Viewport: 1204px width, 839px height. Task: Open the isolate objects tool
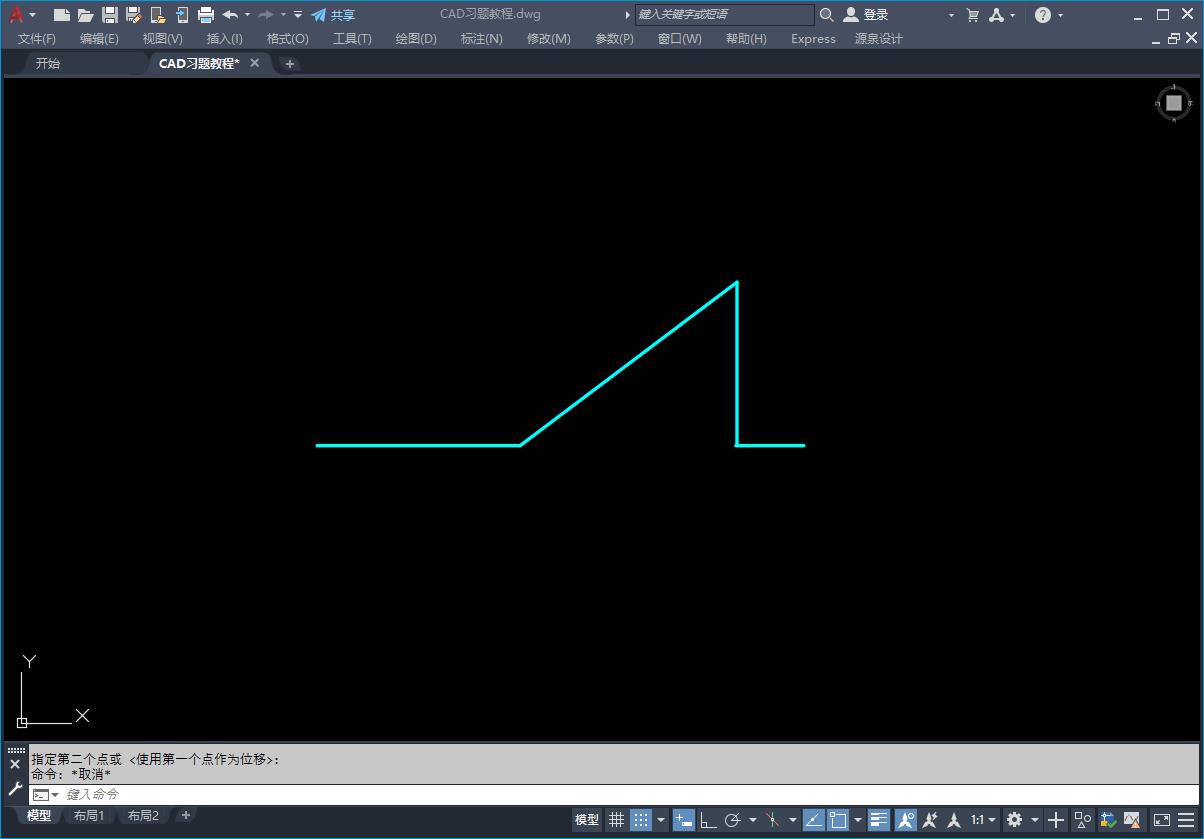point(1081,819)
